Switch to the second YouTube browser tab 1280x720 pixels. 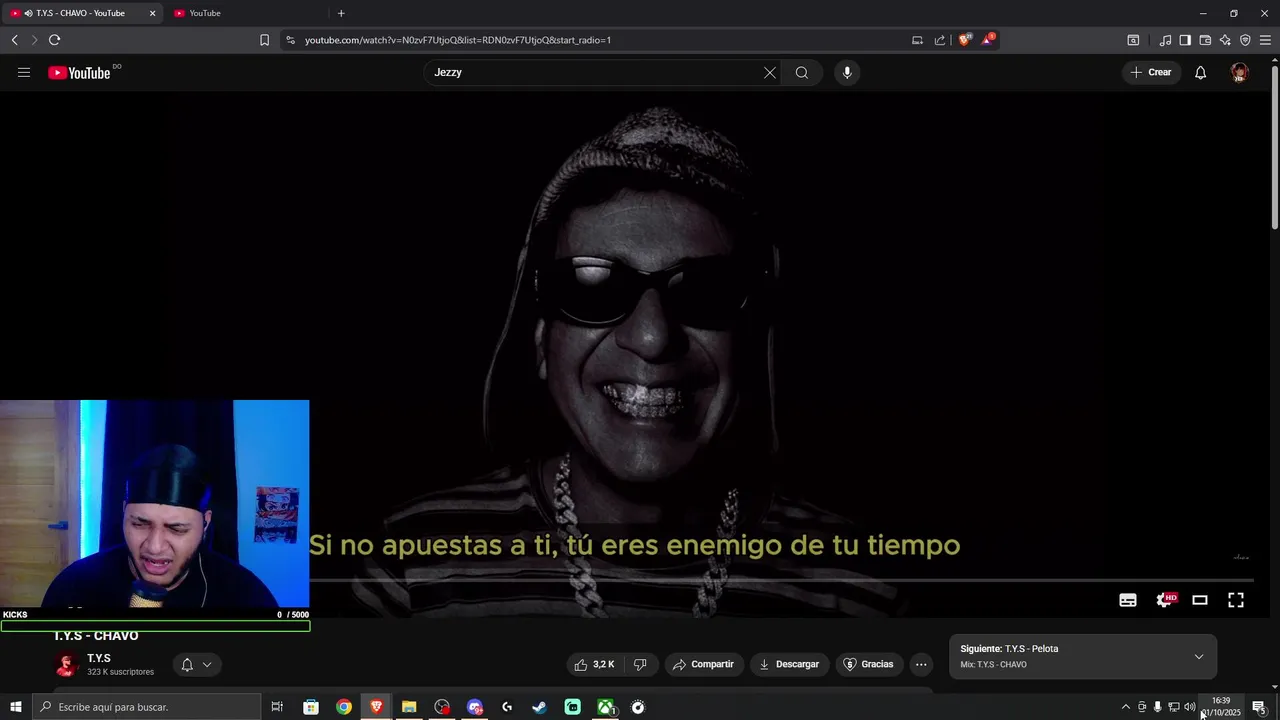[x=246, y=13]
